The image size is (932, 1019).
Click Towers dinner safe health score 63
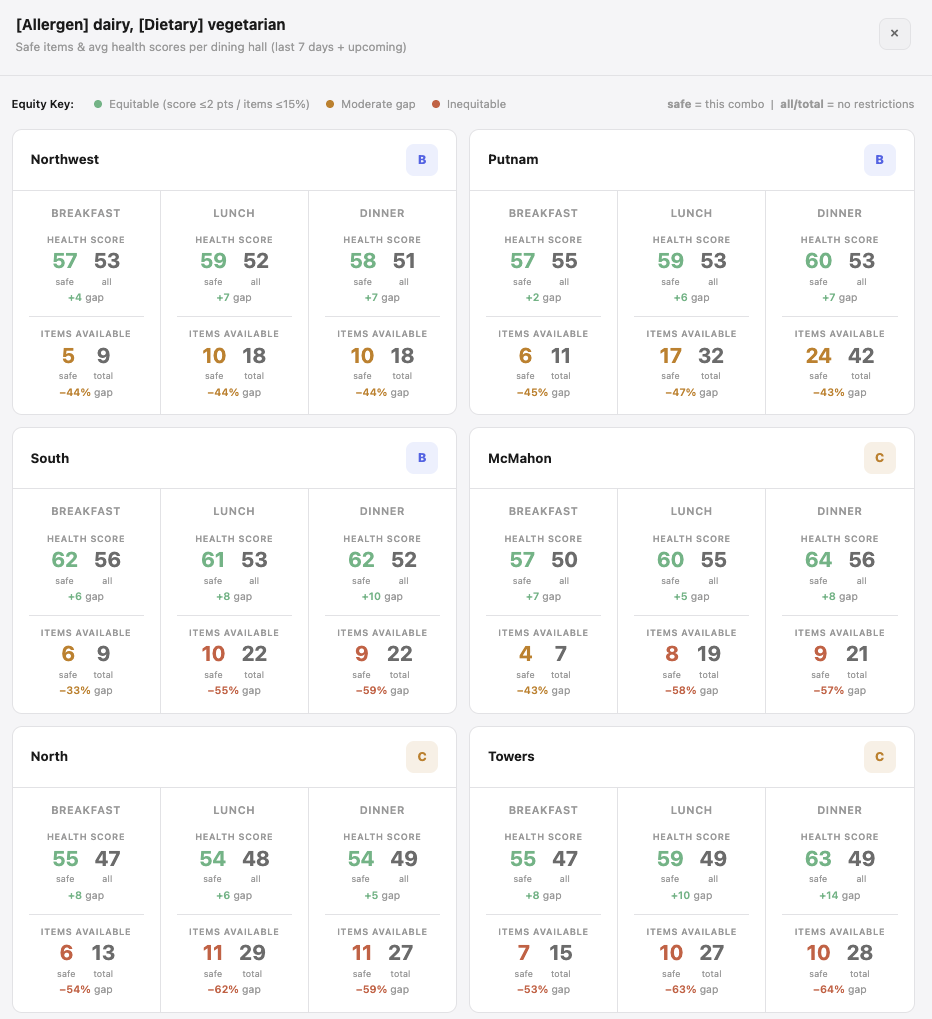point(818,858)
